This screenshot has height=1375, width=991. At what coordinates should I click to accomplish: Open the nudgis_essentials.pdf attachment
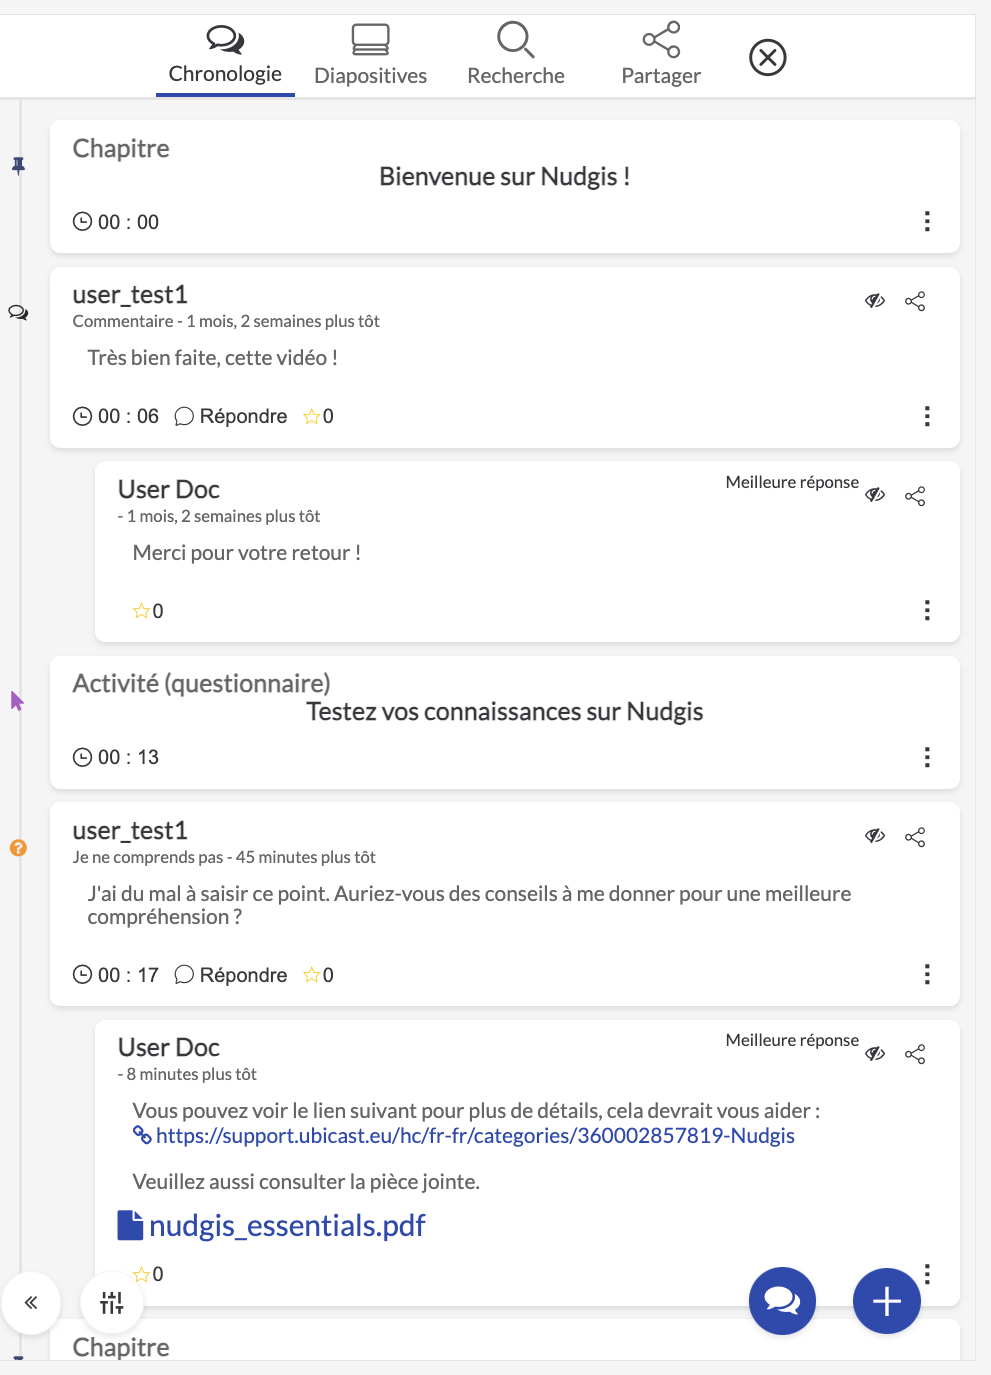point(286,1226)
